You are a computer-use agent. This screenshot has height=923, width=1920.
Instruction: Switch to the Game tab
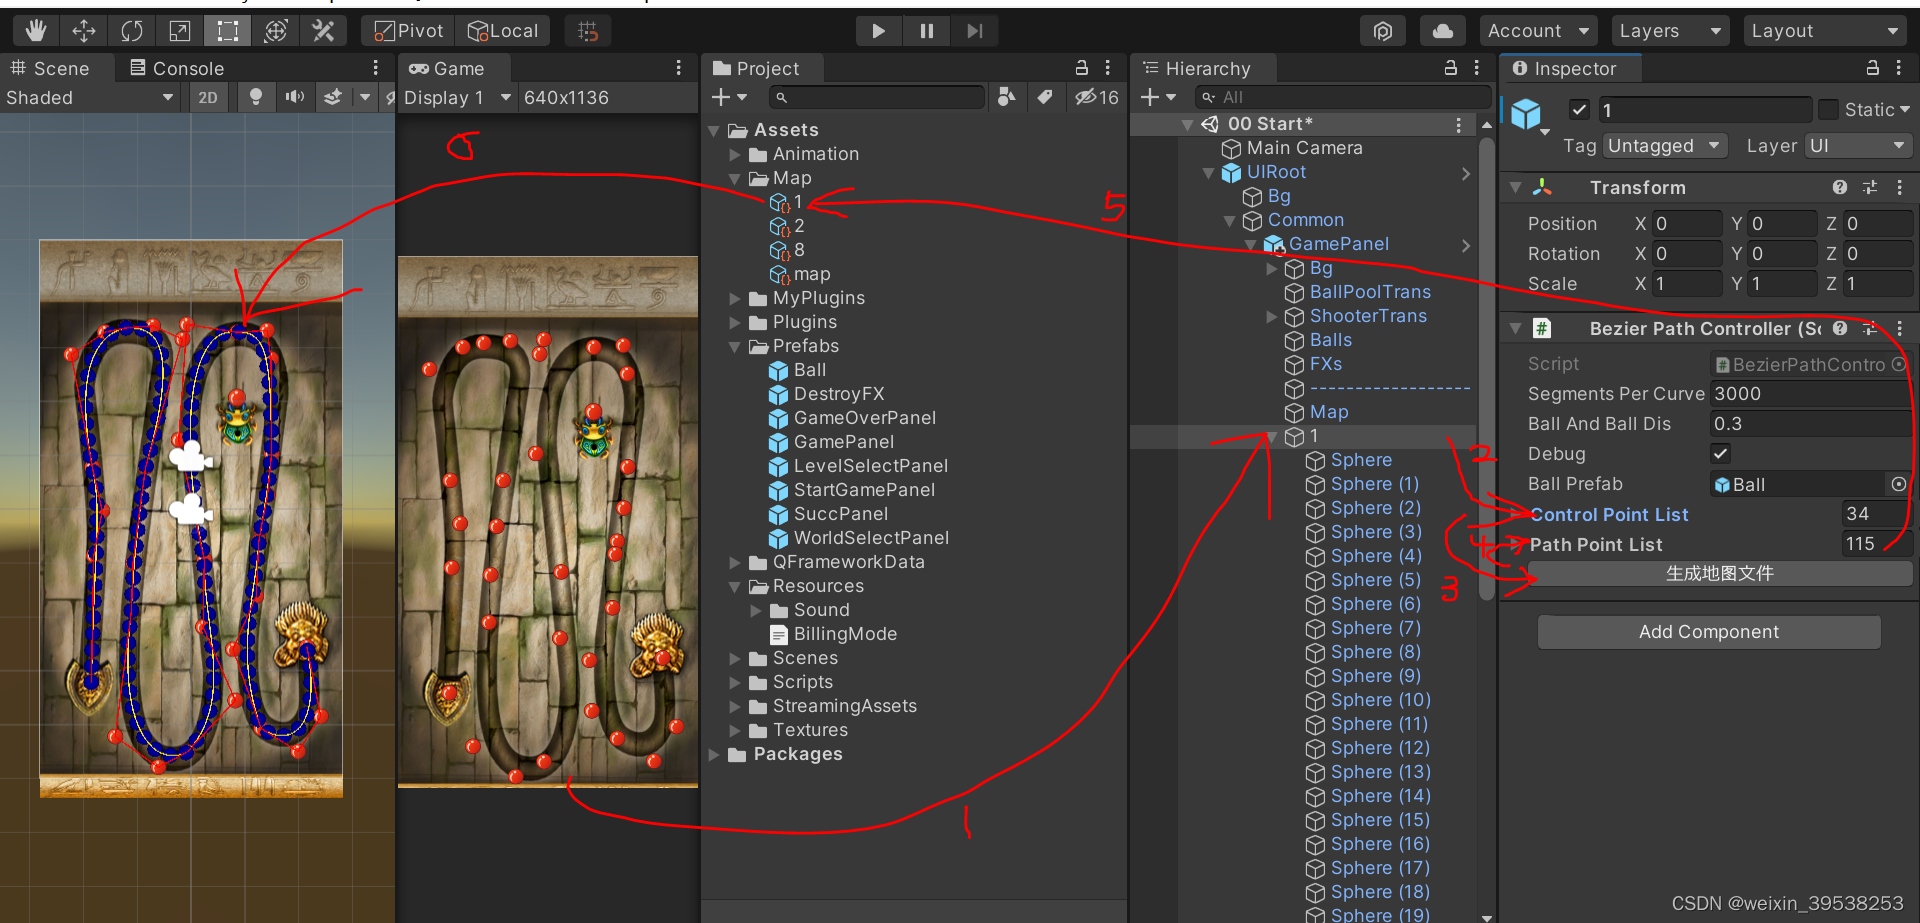click(447, 68)
